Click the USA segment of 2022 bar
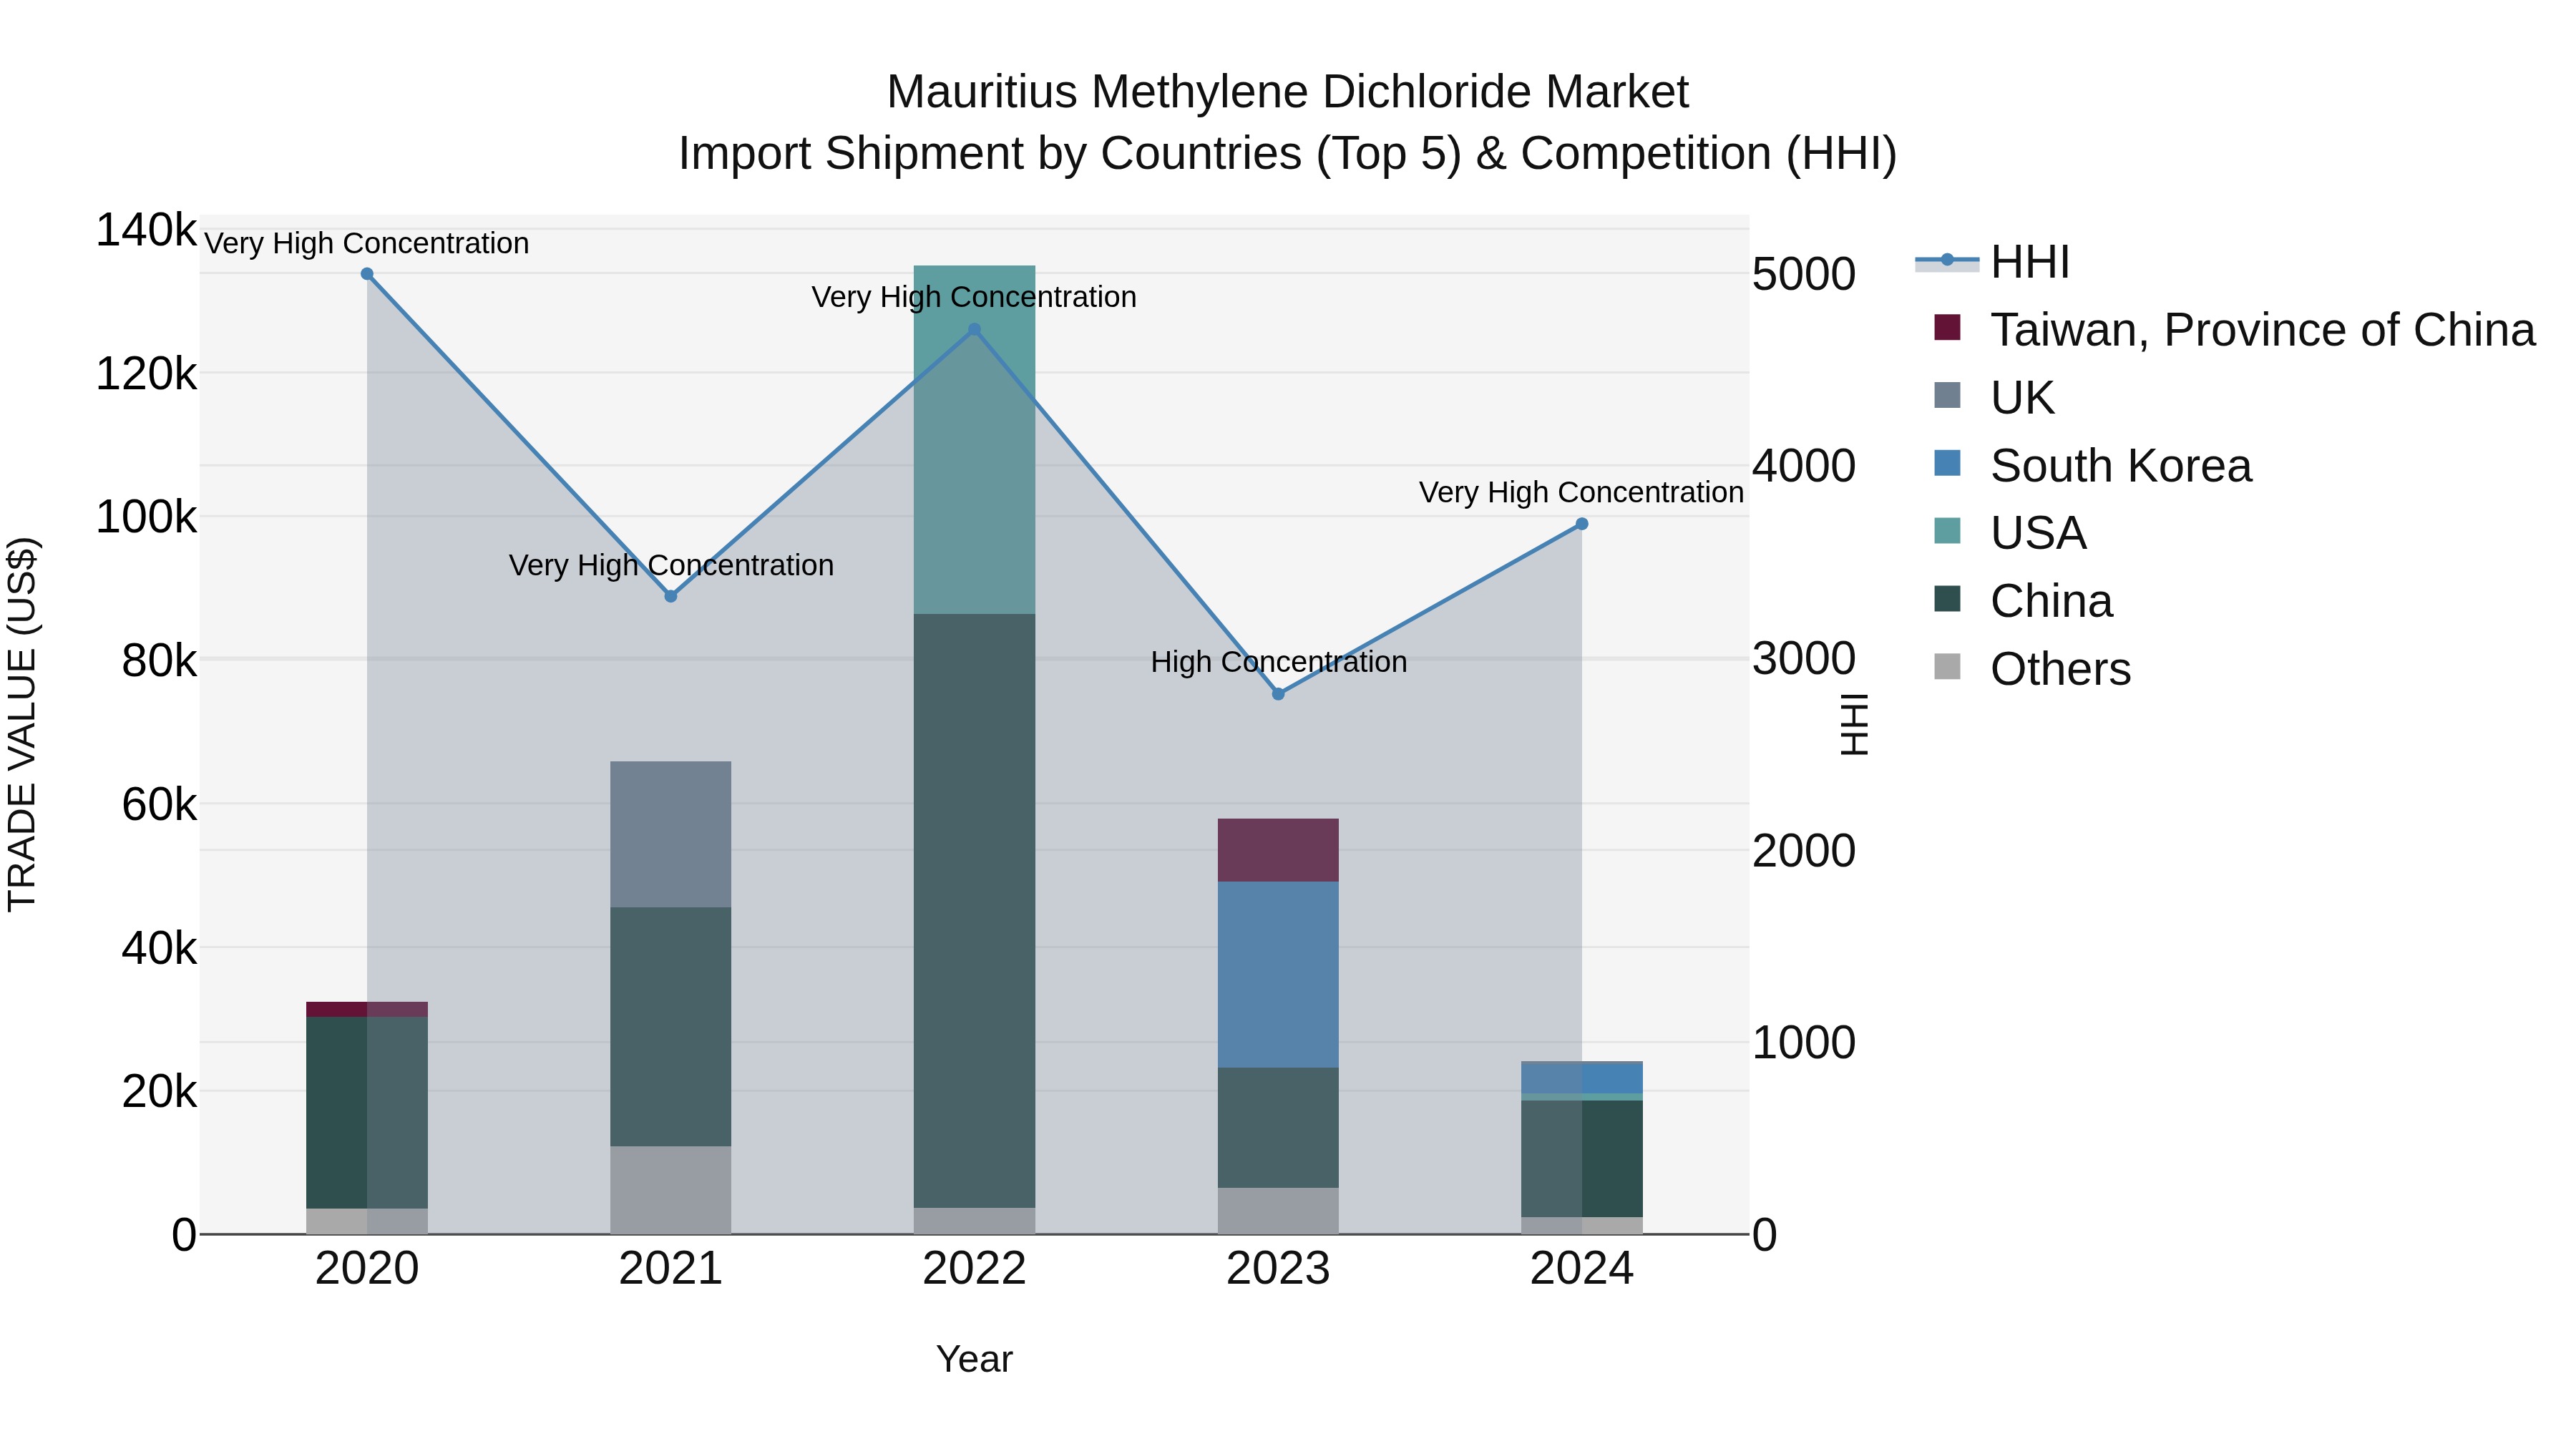Image resolution: width=2576 pixels, height=1449 pixels. [975, 440]
